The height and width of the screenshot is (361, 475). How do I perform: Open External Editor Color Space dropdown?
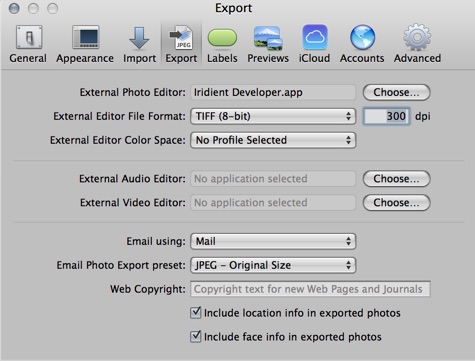[x=273, y=140]
